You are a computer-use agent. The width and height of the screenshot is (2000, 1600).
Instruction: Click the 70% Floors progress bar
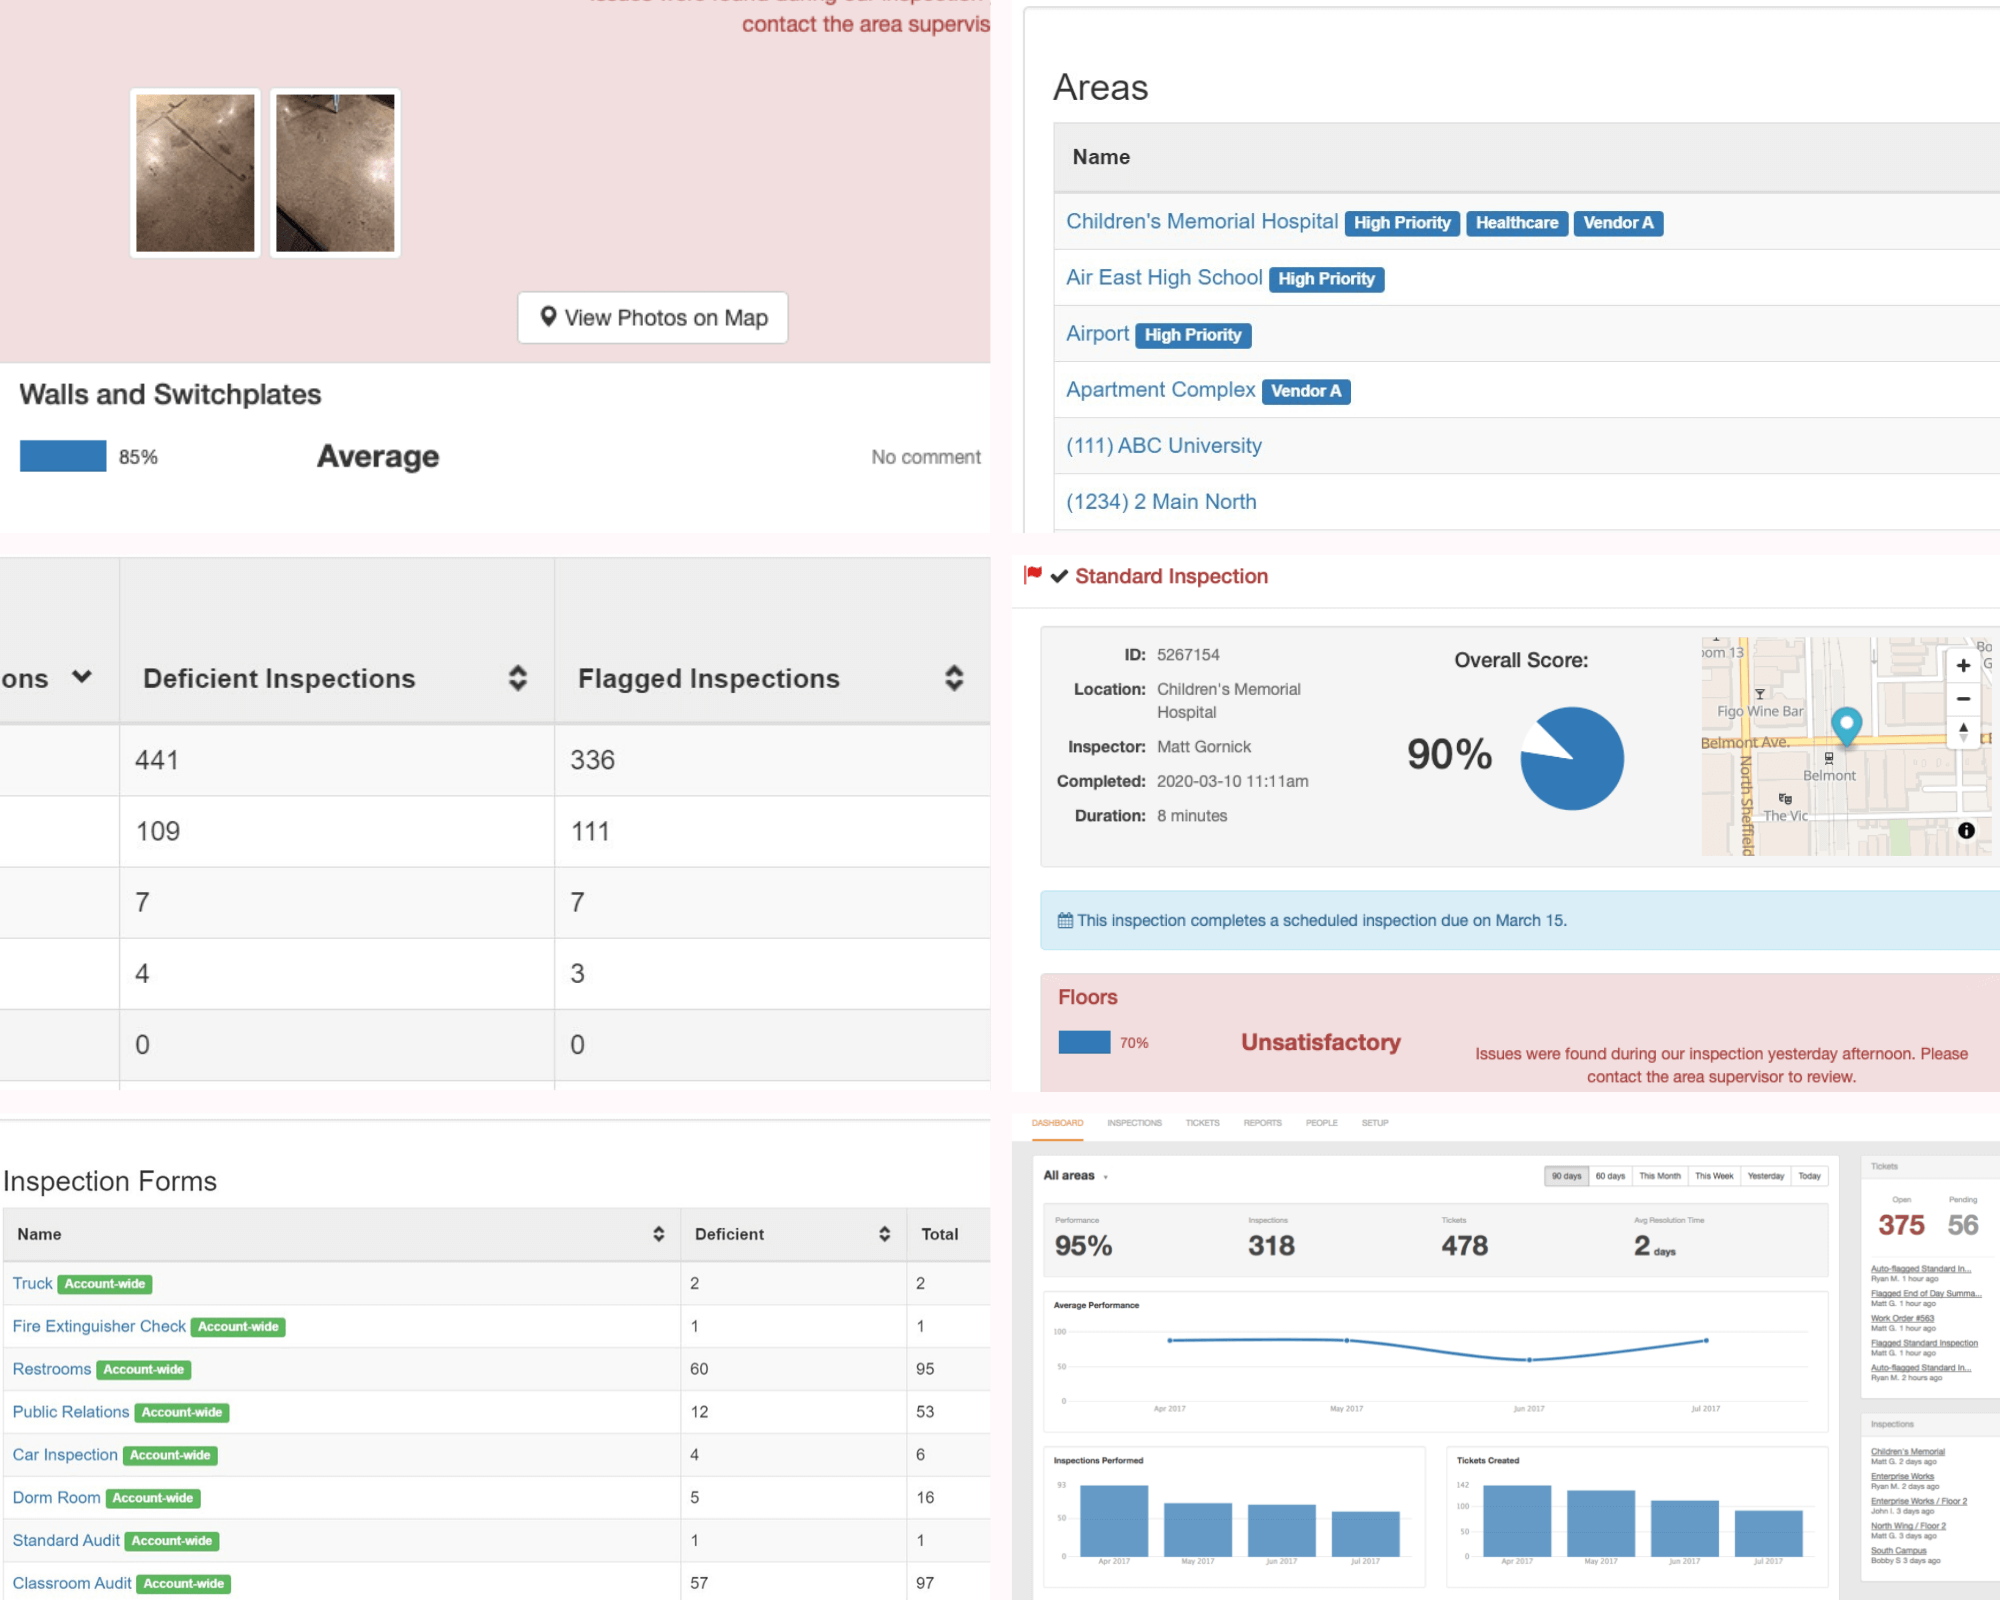1086,1041
